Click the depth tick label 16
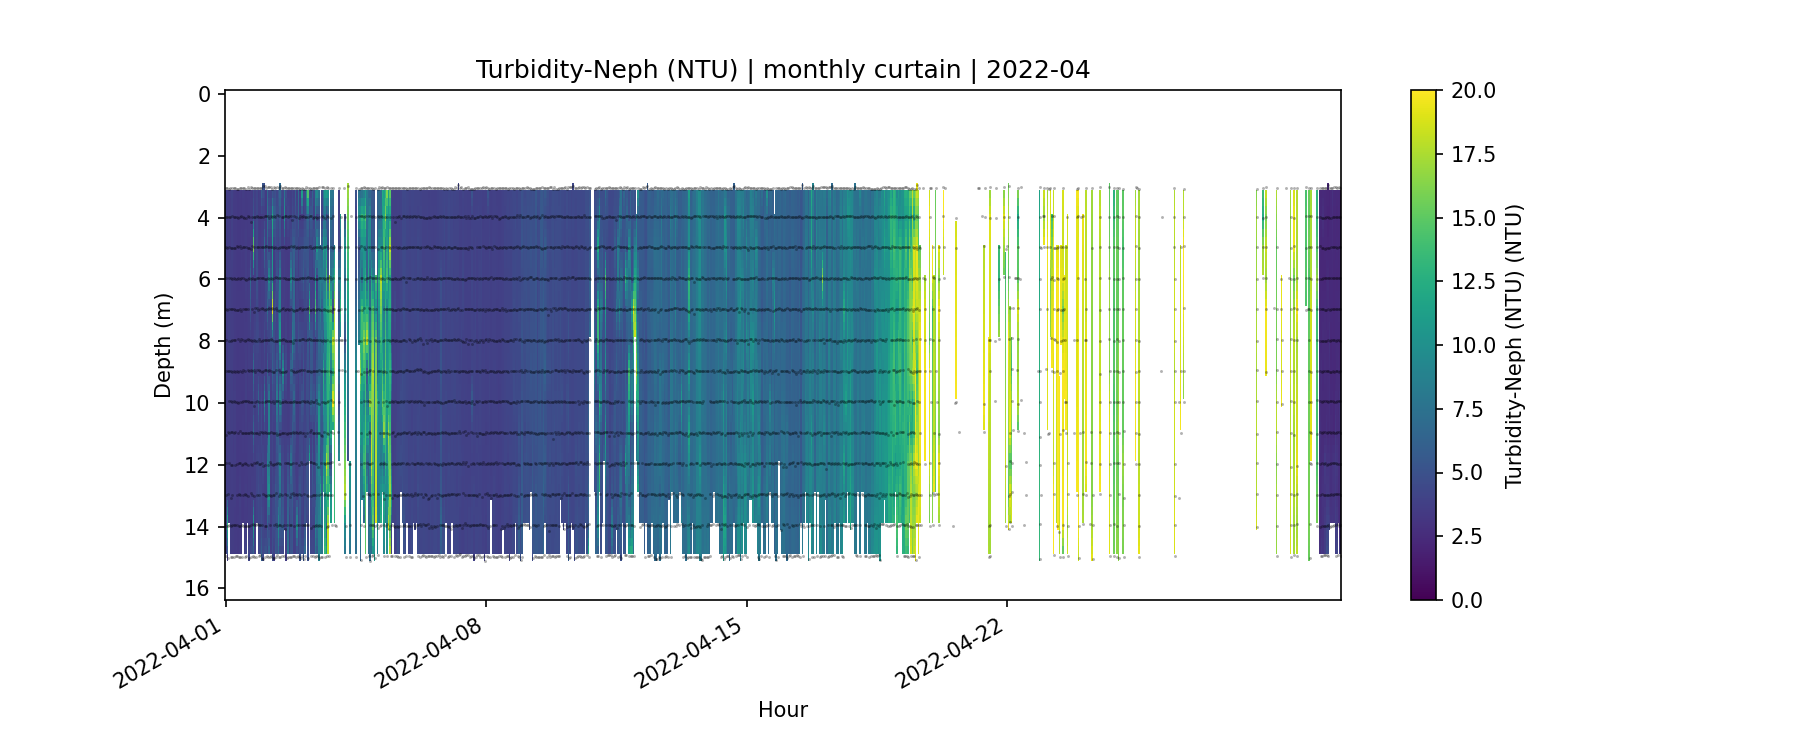The width and height of the screenshot is (1800, 750). (x=198, y=588)
